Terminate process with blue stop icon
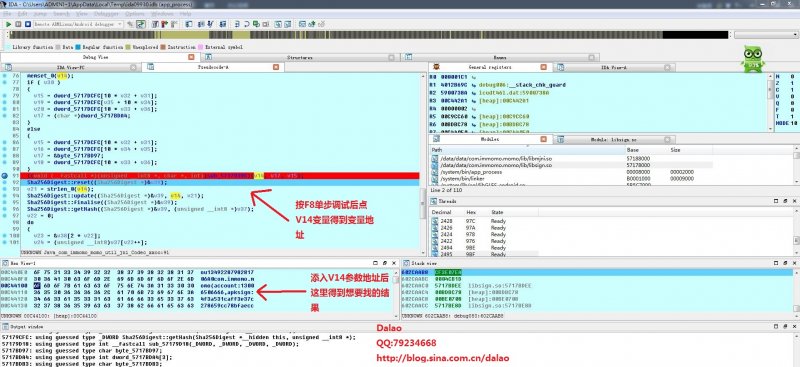The width and height of the screenshot is (800, 367). tap(27, 24)
